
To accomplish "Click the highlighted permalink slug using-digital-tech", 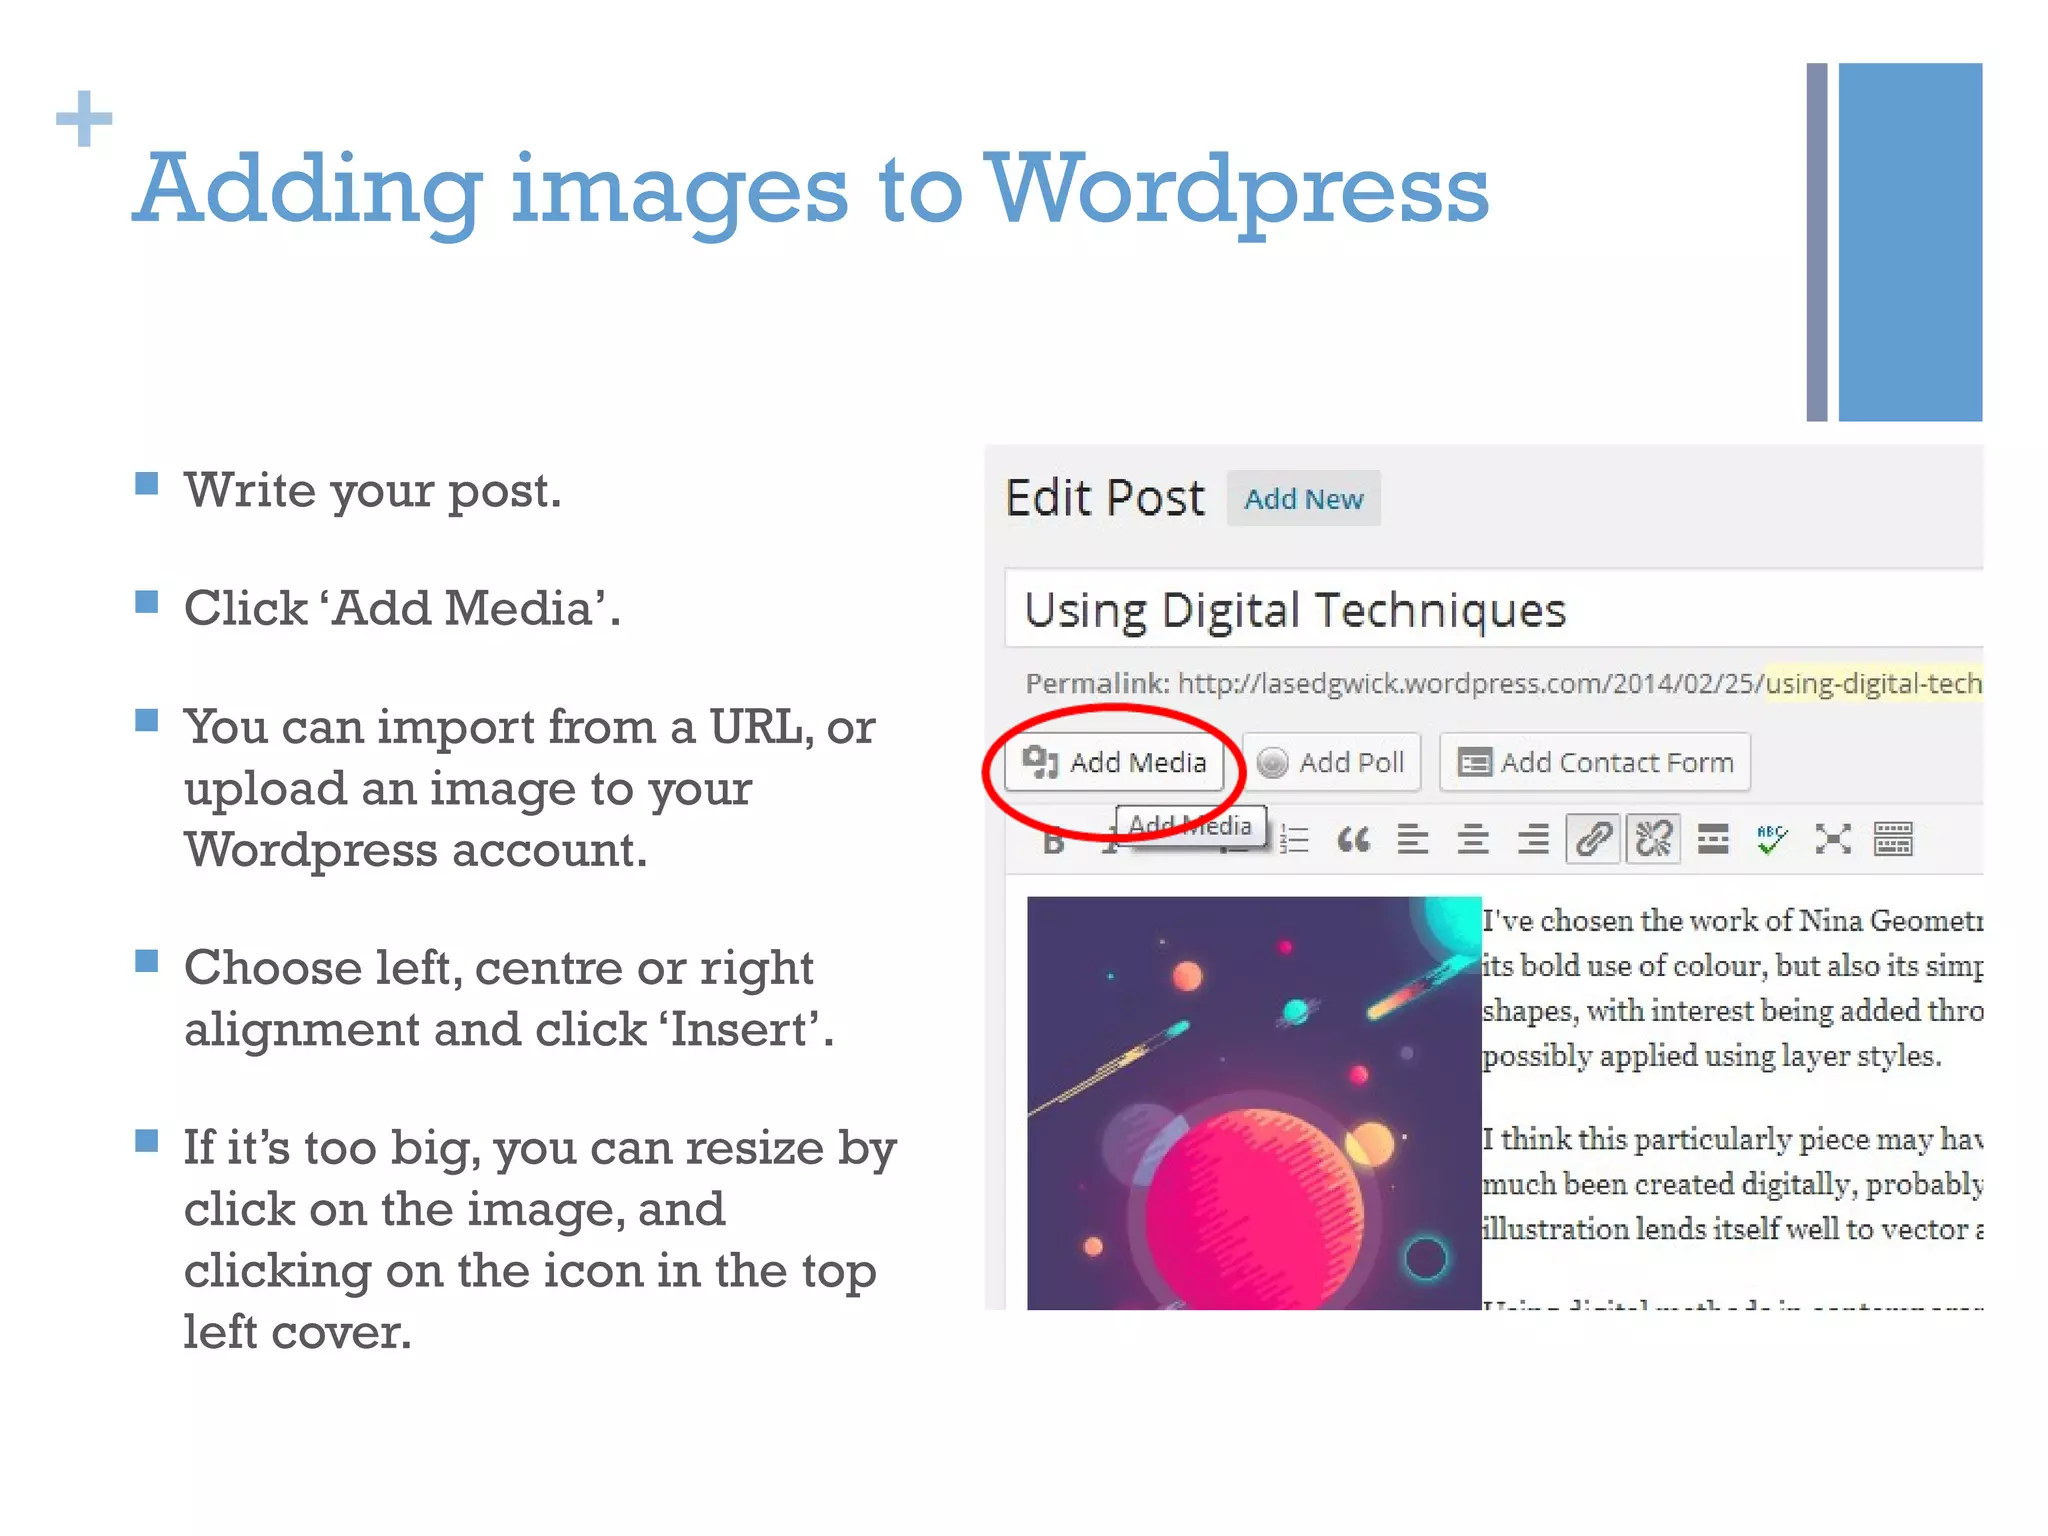I will click(1873, 683).
